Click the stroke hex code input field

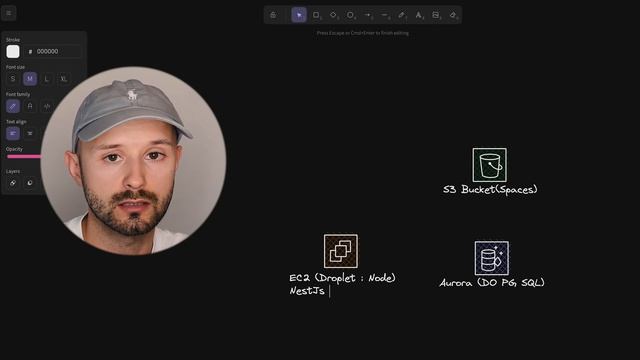[x=52, y=51]
